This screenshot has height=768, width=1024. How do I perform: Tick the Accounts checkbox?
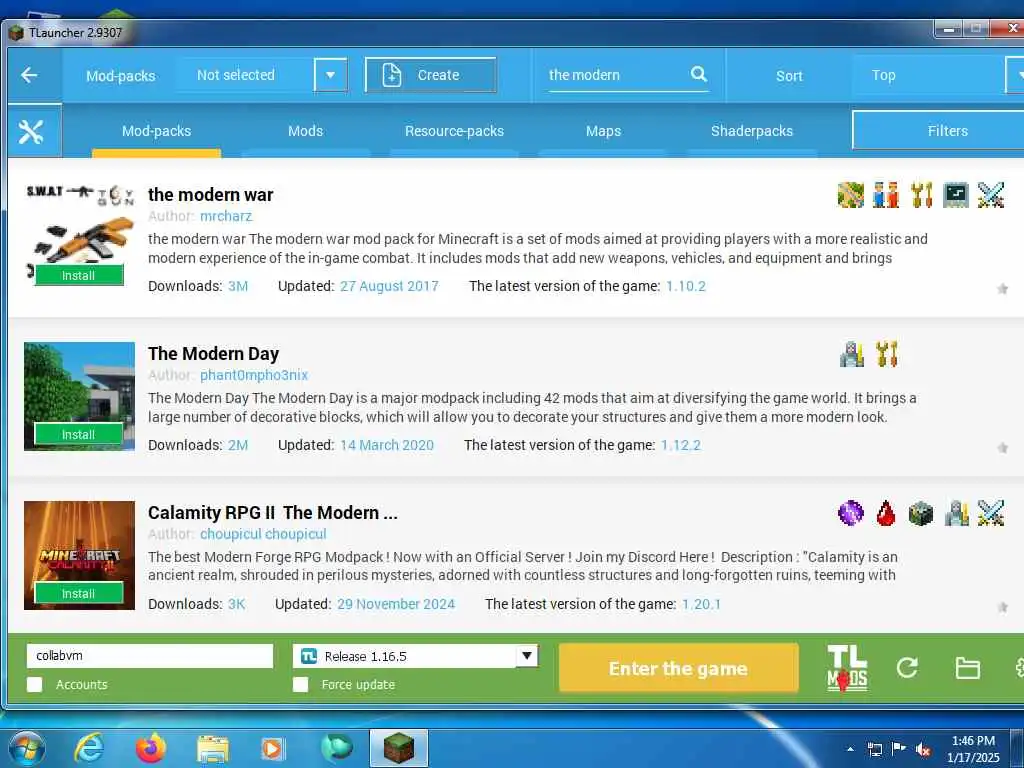point(35,684)
